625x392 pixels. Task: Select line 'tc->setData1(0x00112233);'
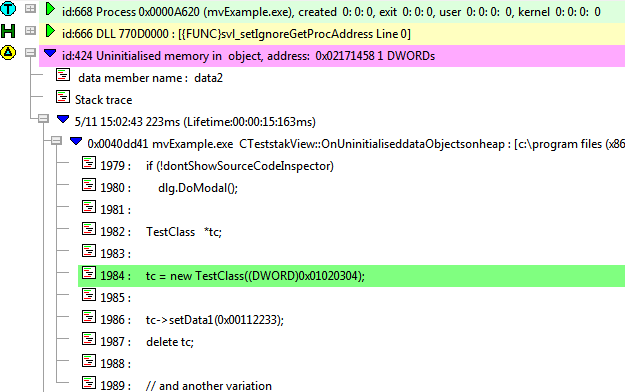(x=192, y=319)
